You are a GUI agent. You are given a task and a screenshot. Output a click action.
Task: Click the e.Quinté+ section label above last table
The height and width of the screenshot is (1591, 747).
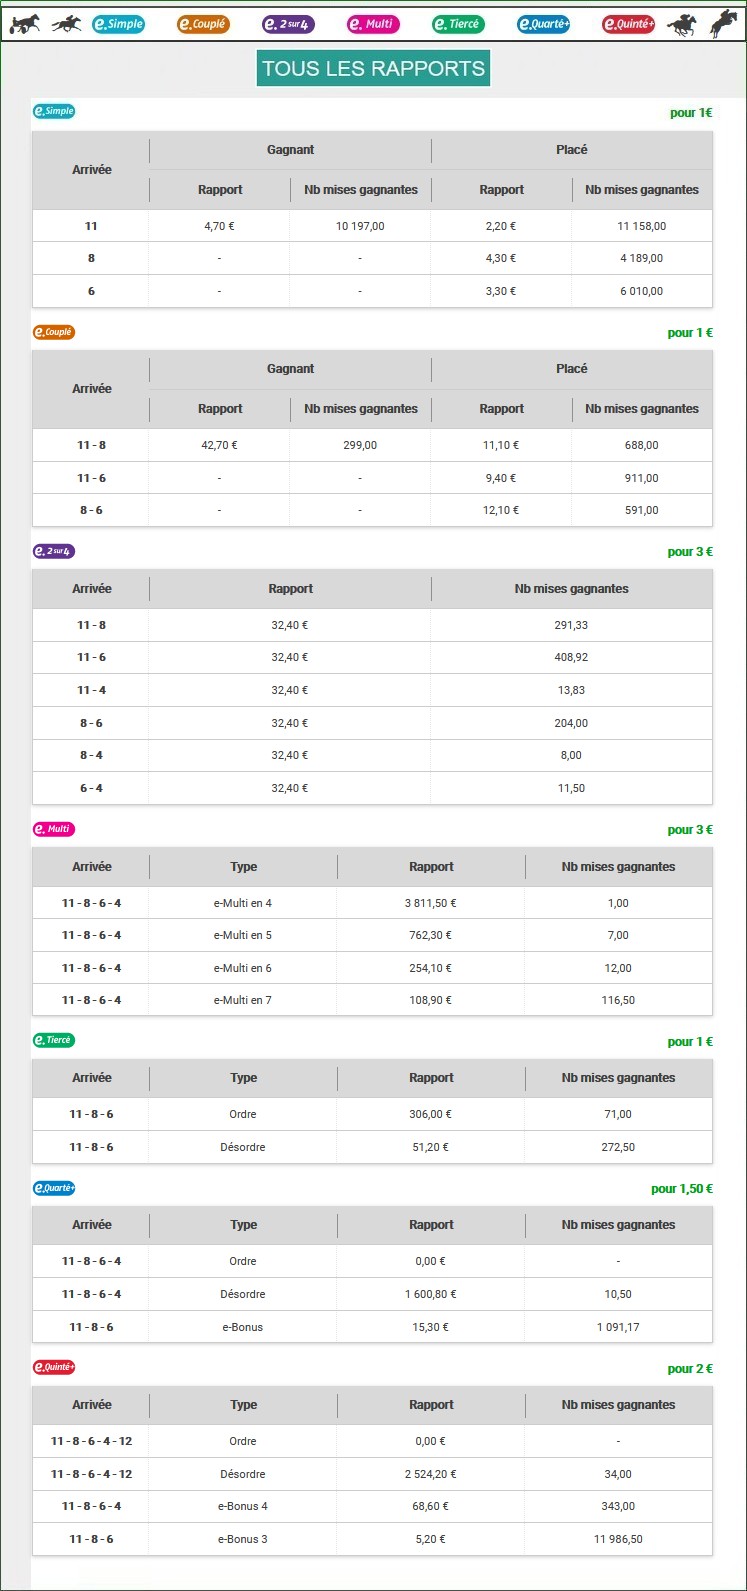pyautogui.click(x=54, y=1367)
